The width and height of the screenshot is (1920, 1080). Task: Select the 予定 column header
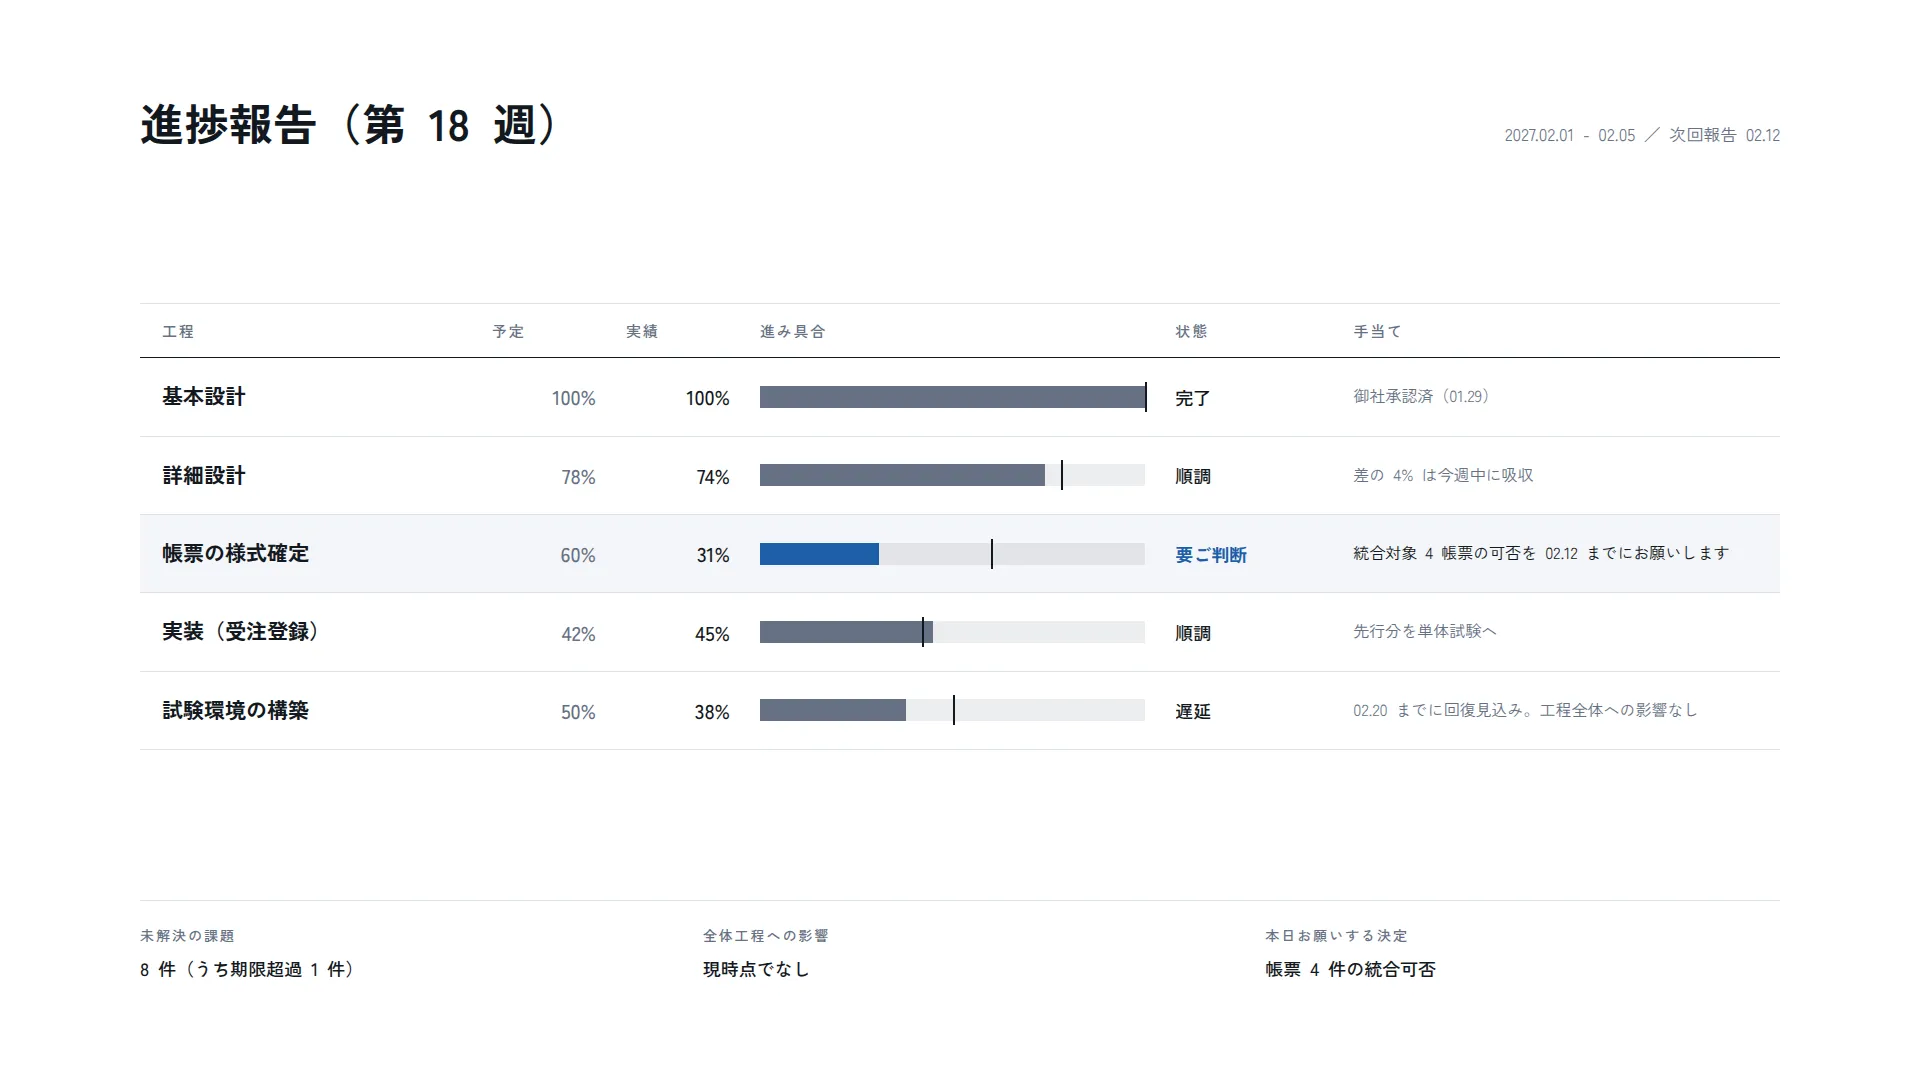point(508,331)
